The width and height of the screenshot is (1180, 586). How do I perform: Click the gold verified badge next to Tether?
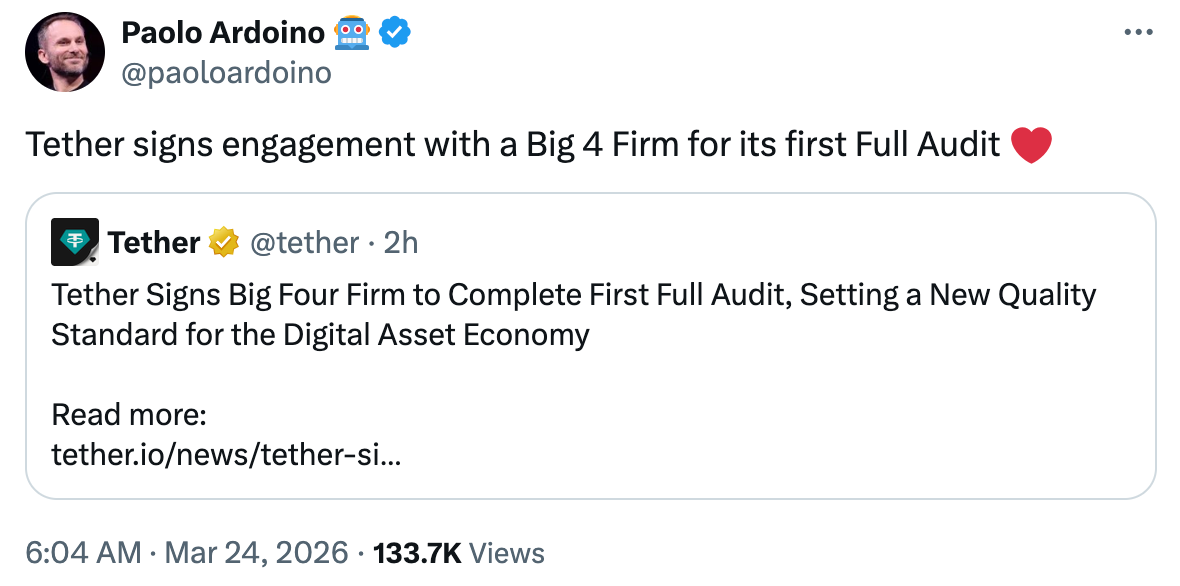point(221,242)
